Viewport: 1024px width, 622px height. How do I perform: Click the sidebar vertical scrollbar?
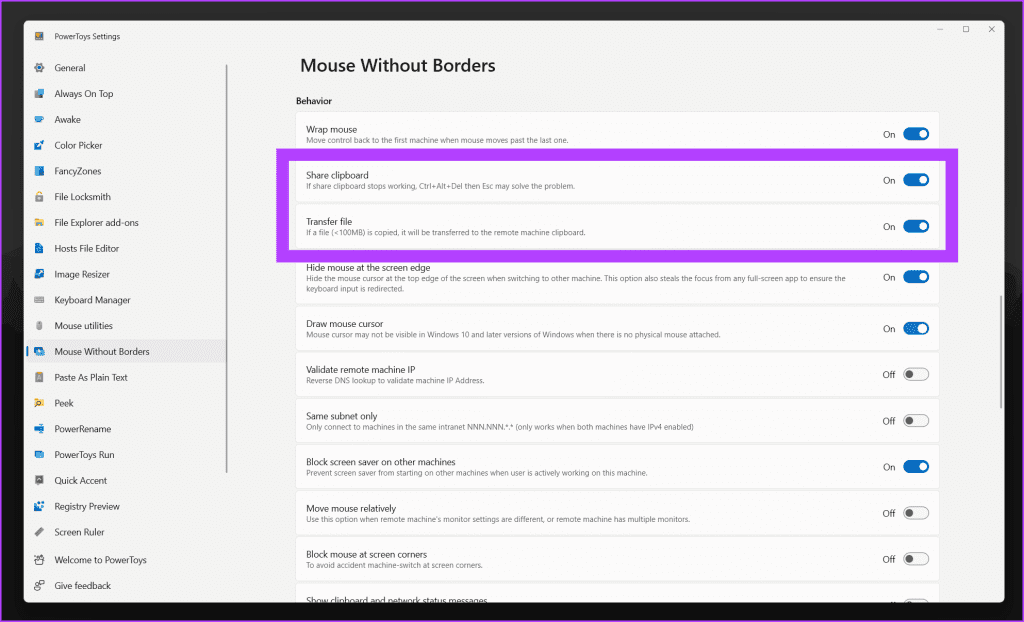(x=227, y=268)
